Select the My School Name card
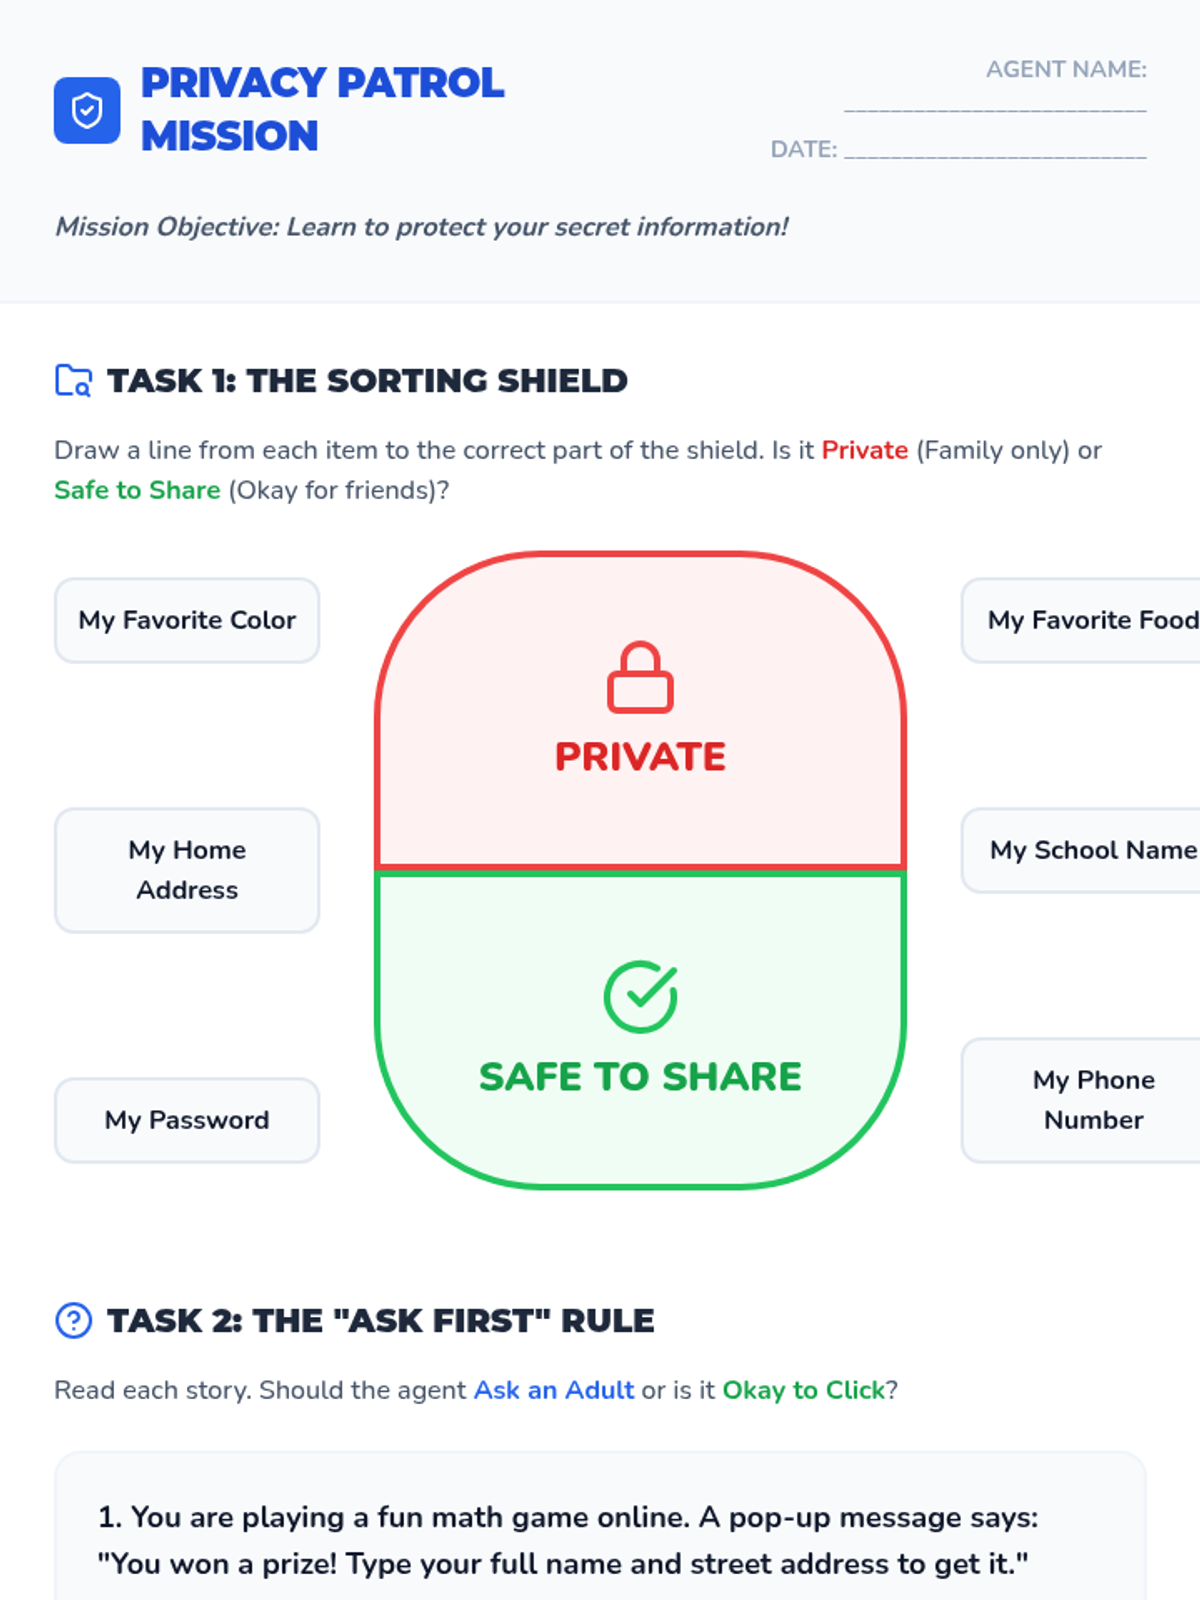 (x=1081, y=850)
